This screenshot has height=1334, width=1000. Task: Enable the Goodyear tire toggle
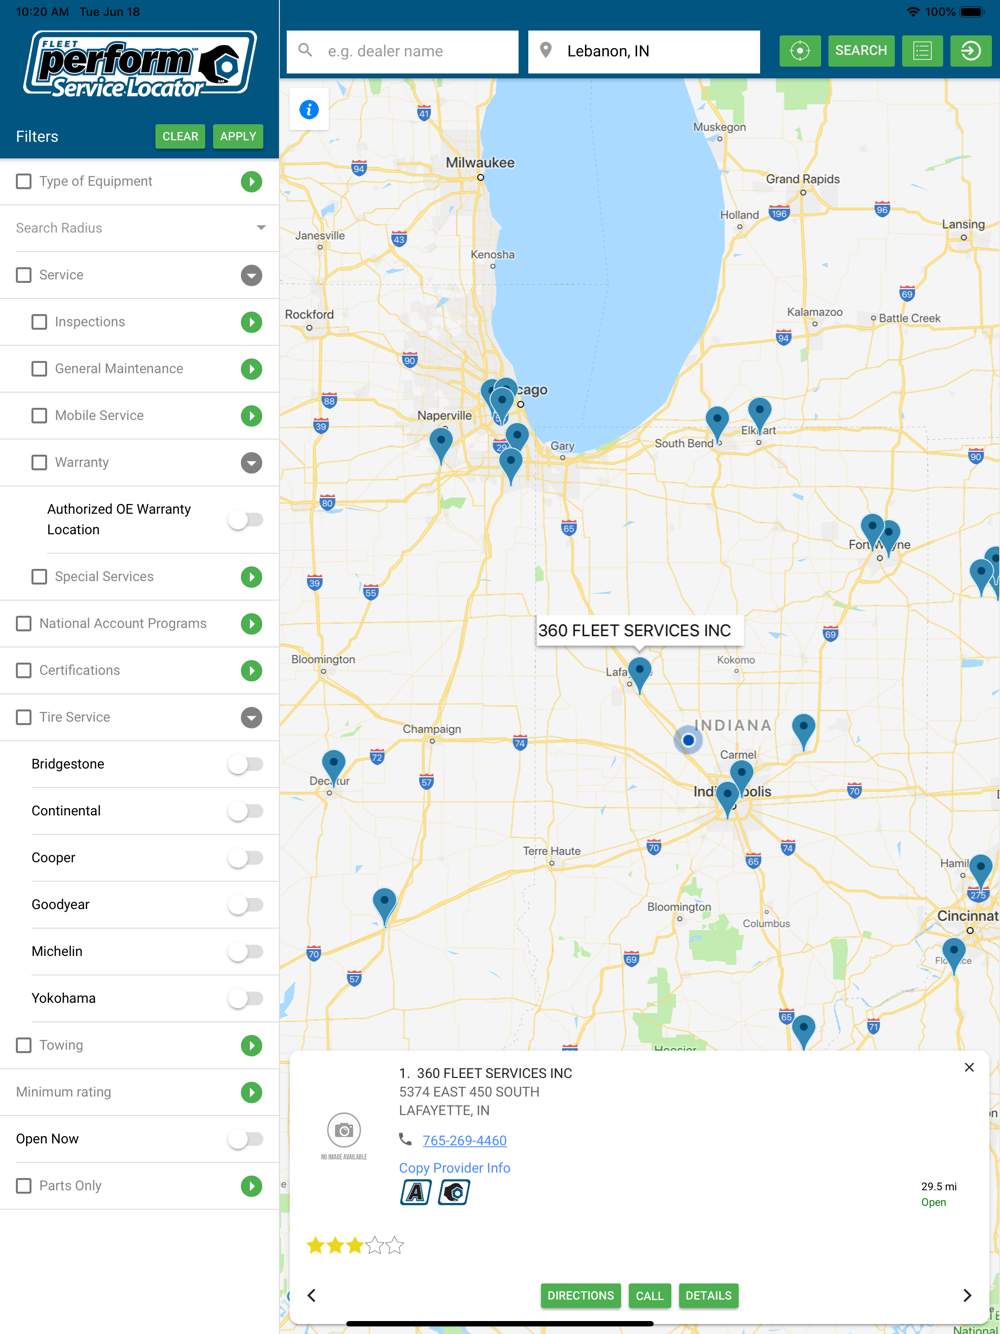(x=245, y=905)
